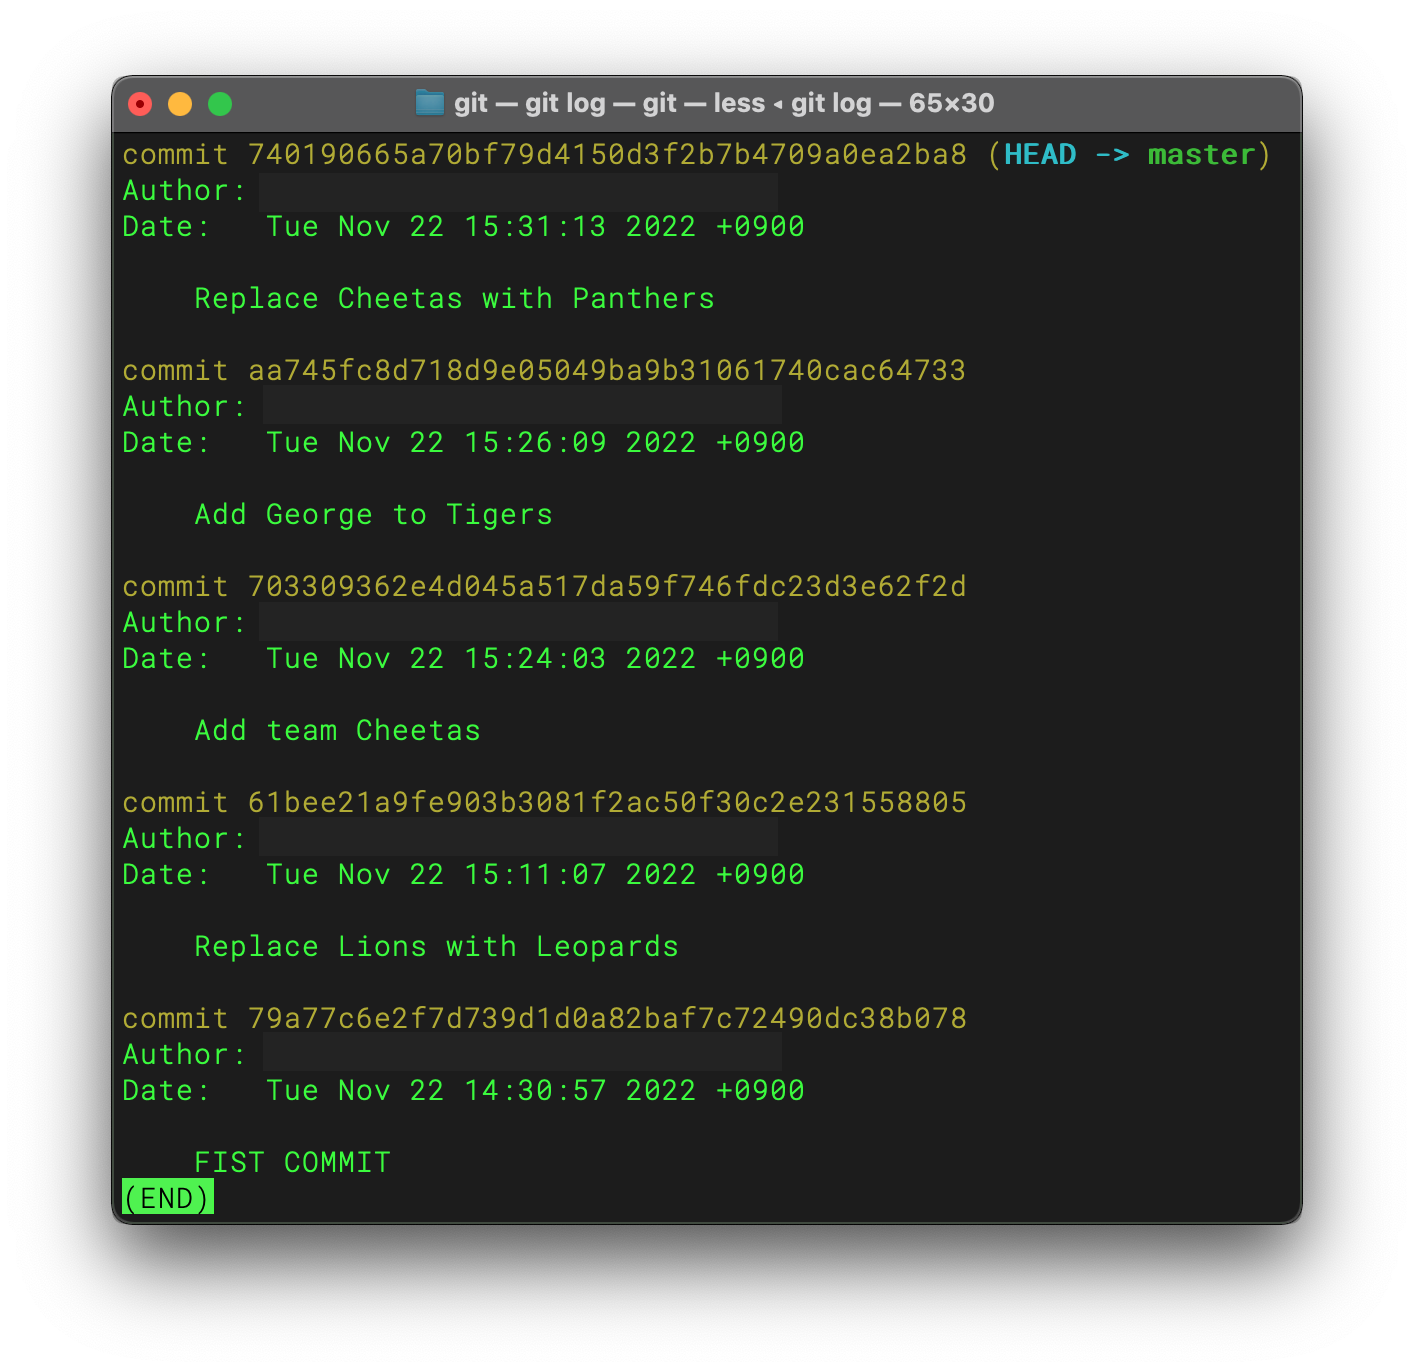The width and height of the screenshot is (1414, 1372).
Task: Click message "Add George to Tigers"
Action: (x=374, y=515)
